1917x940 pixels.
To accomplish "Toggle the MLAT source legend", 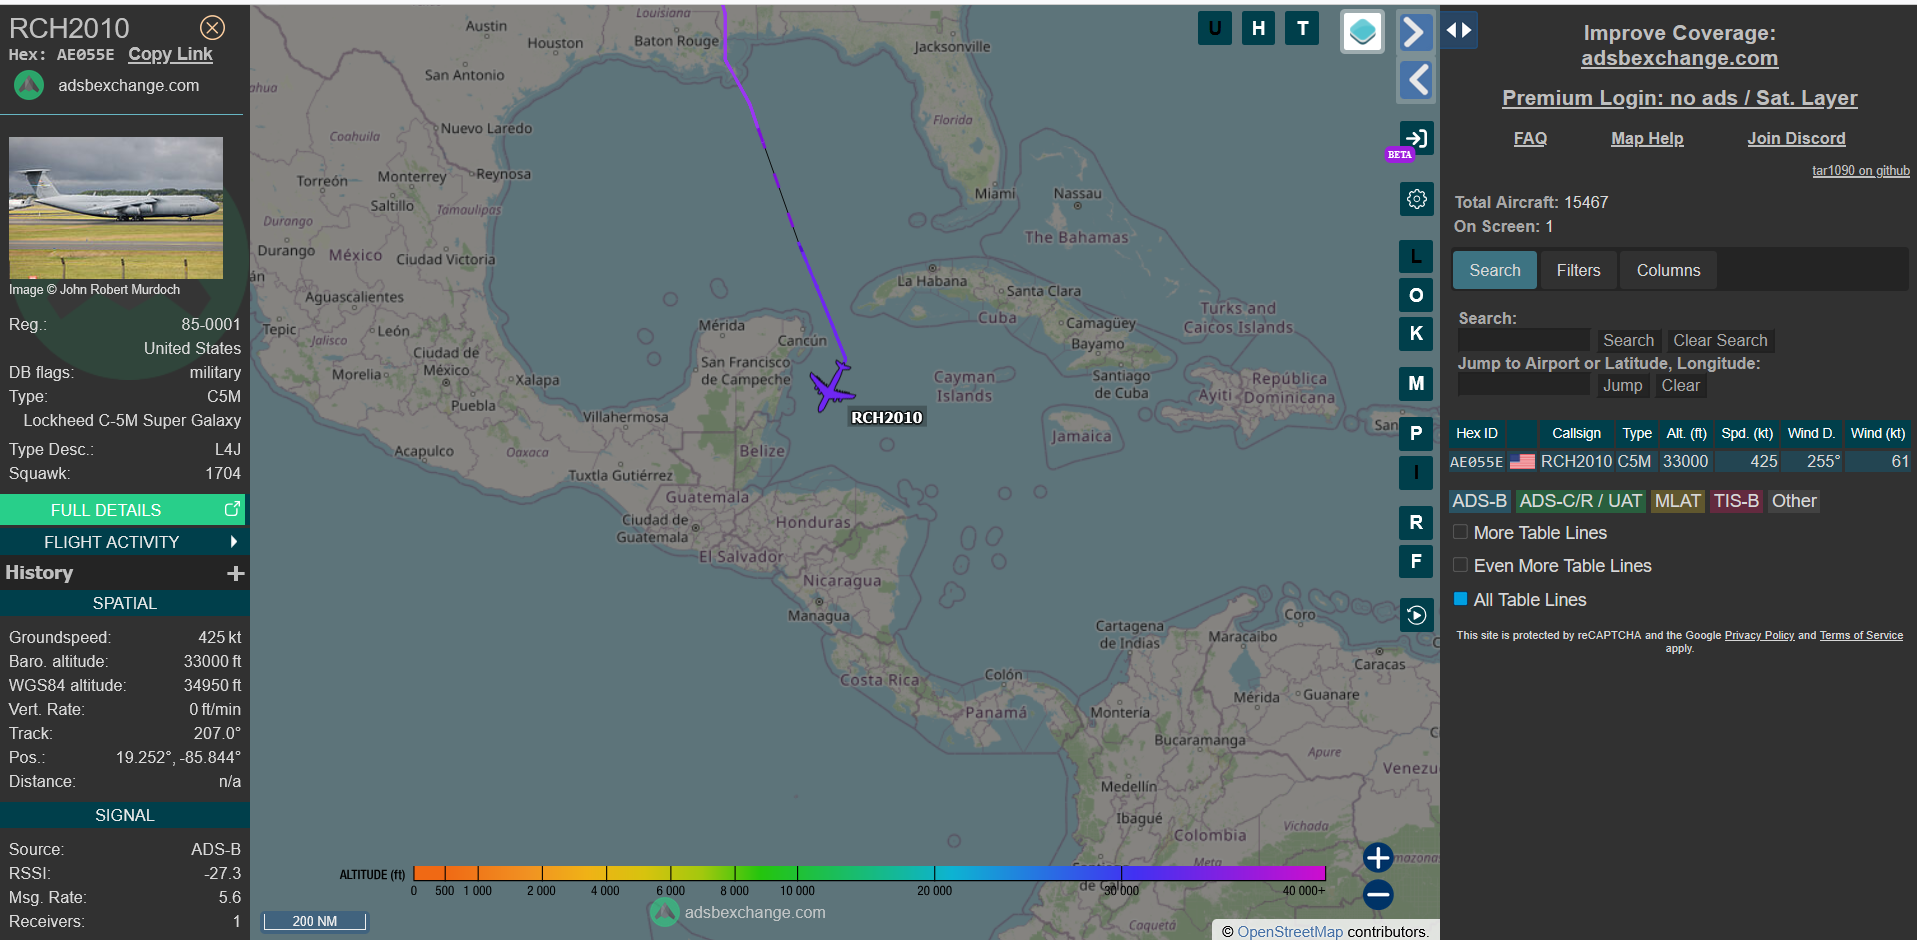I will click(1677, 501).
